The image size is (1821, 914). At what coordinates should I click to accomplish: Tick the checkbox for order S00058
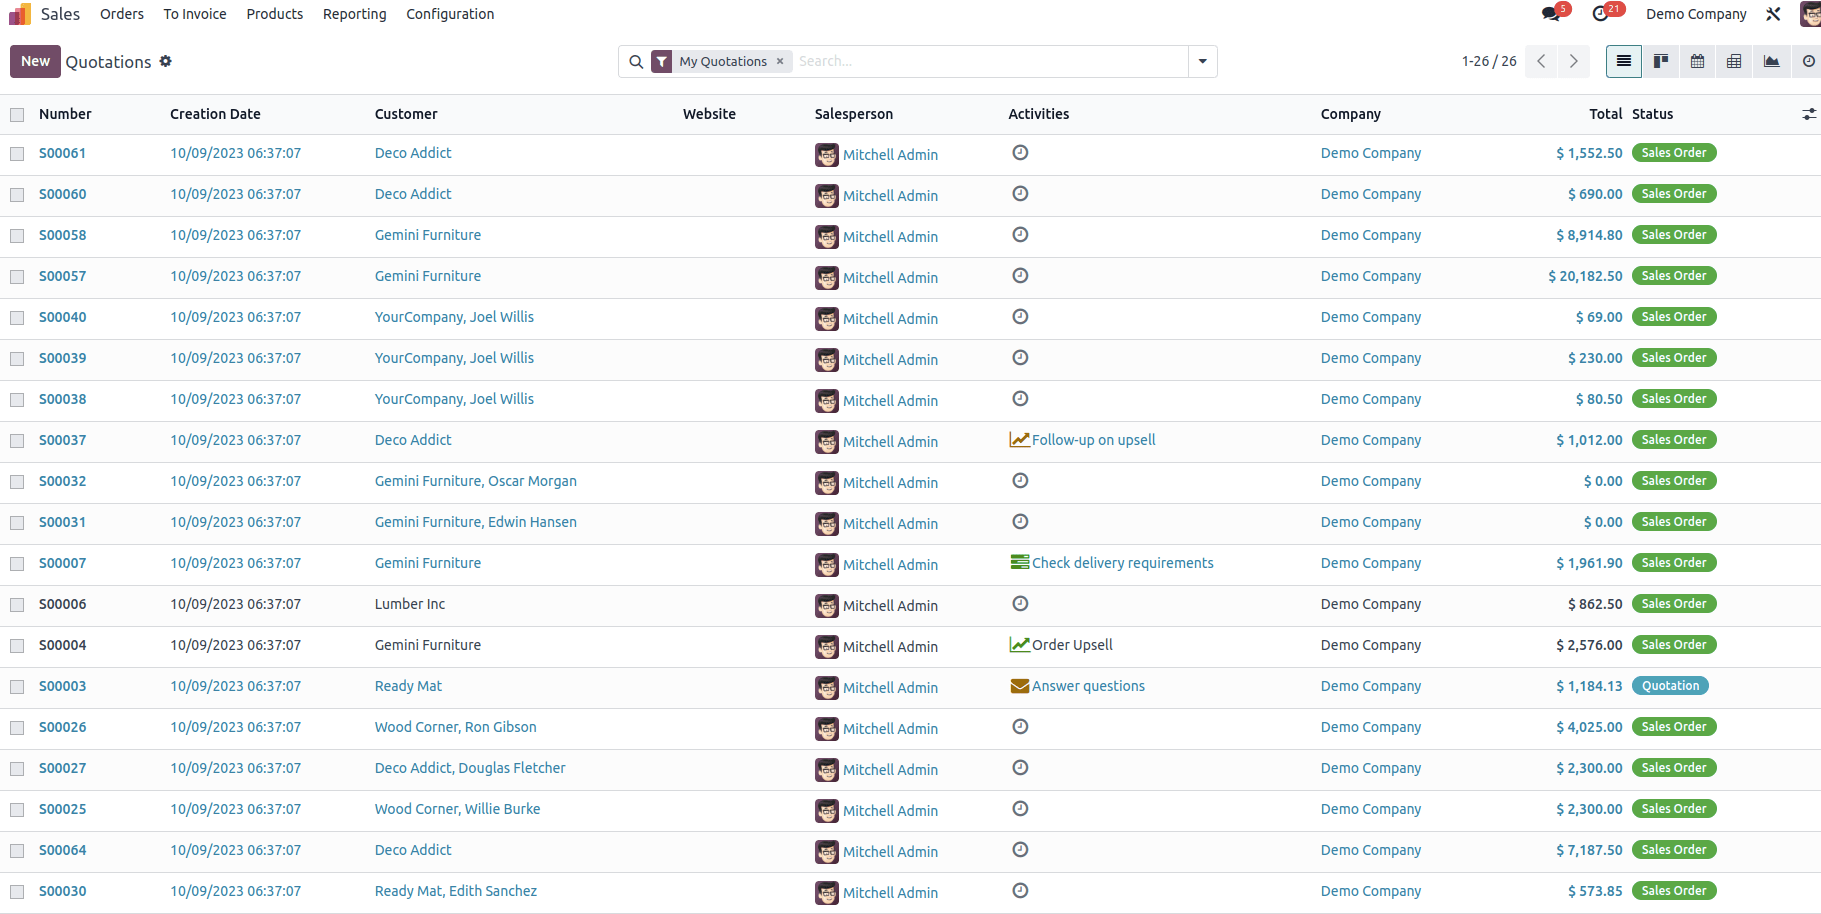coord(17,236)
